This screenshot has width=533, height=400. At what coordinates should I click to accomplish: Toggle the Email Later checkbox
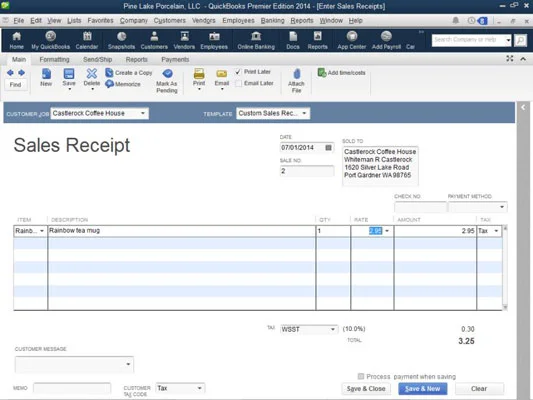tap(238, 83)
